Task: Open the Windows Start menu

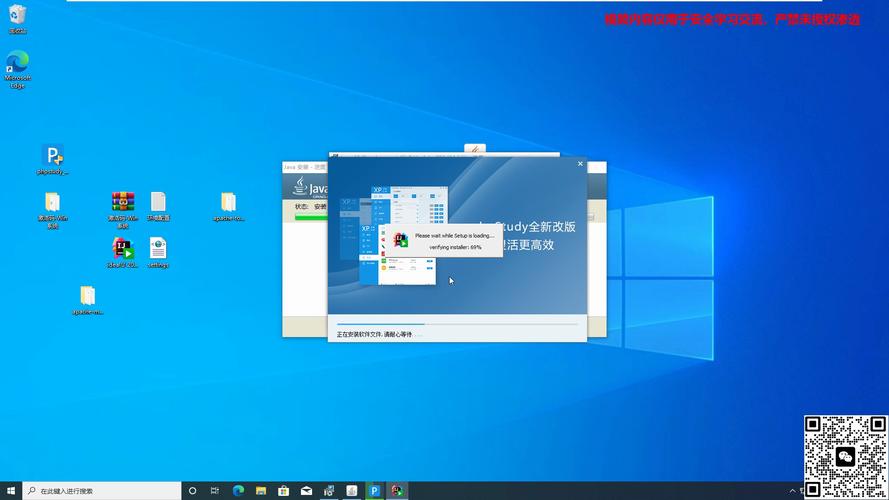Action: 11,491
